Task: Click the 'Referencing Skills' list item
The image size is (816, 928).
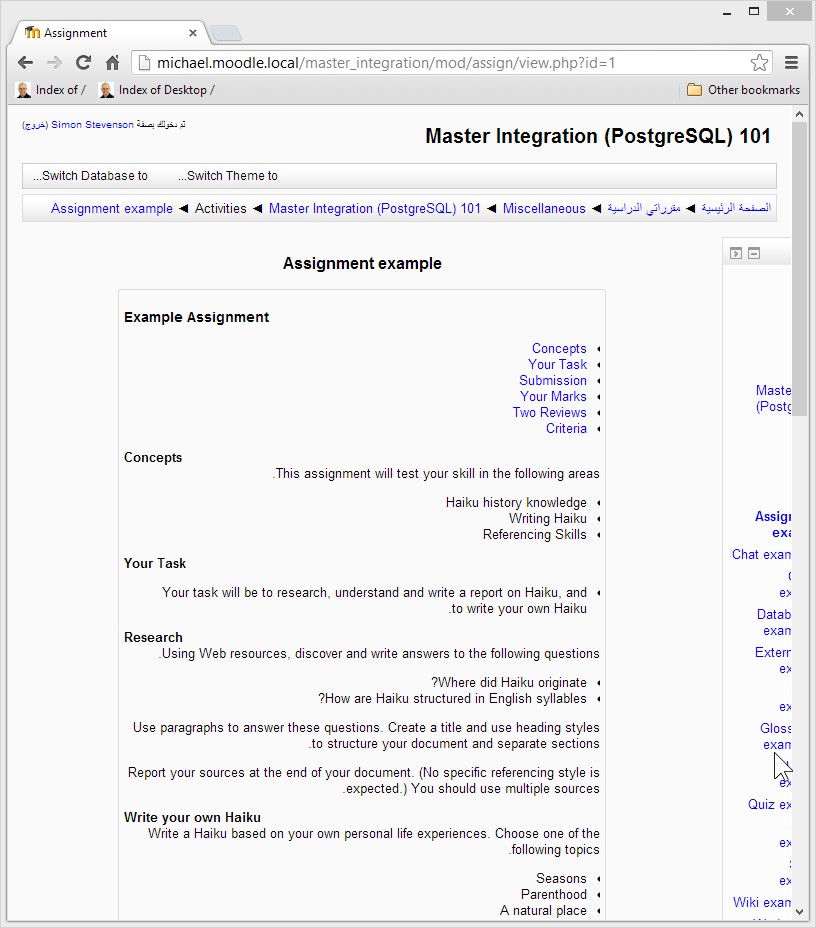Action: pyautogui.click(x=534, y=534)
